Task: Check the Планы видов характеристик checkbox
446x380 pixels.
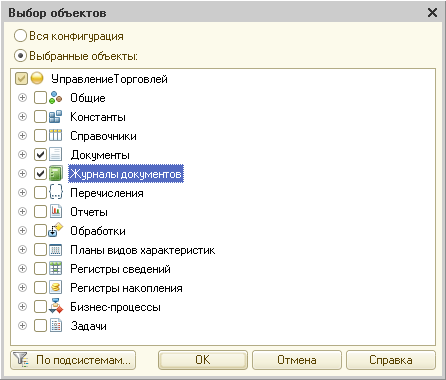Action: (x=40, y=250)
